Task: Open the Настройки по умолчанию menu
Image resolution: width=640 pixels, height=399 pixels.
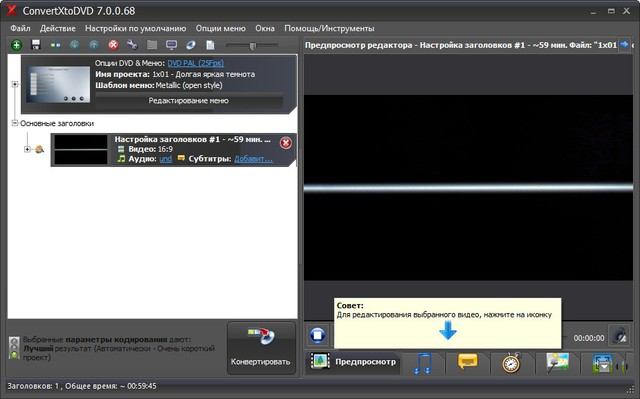Action: click(136, 29)
